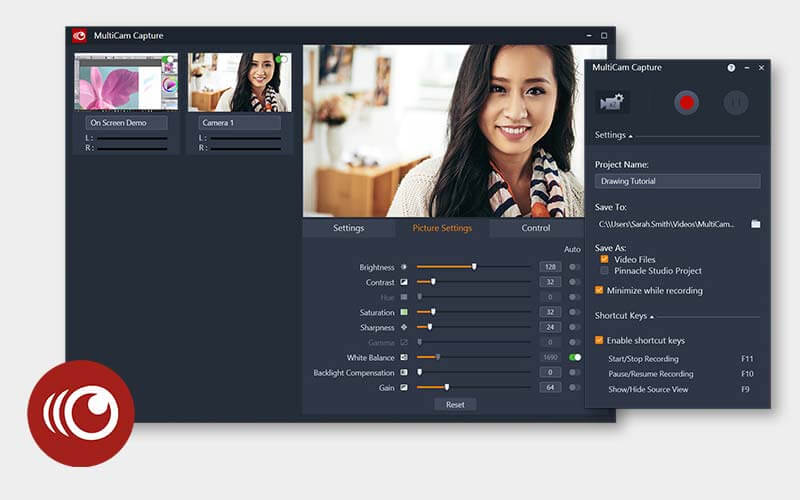
Task: Click the red Record button
Action: [685, 101]
